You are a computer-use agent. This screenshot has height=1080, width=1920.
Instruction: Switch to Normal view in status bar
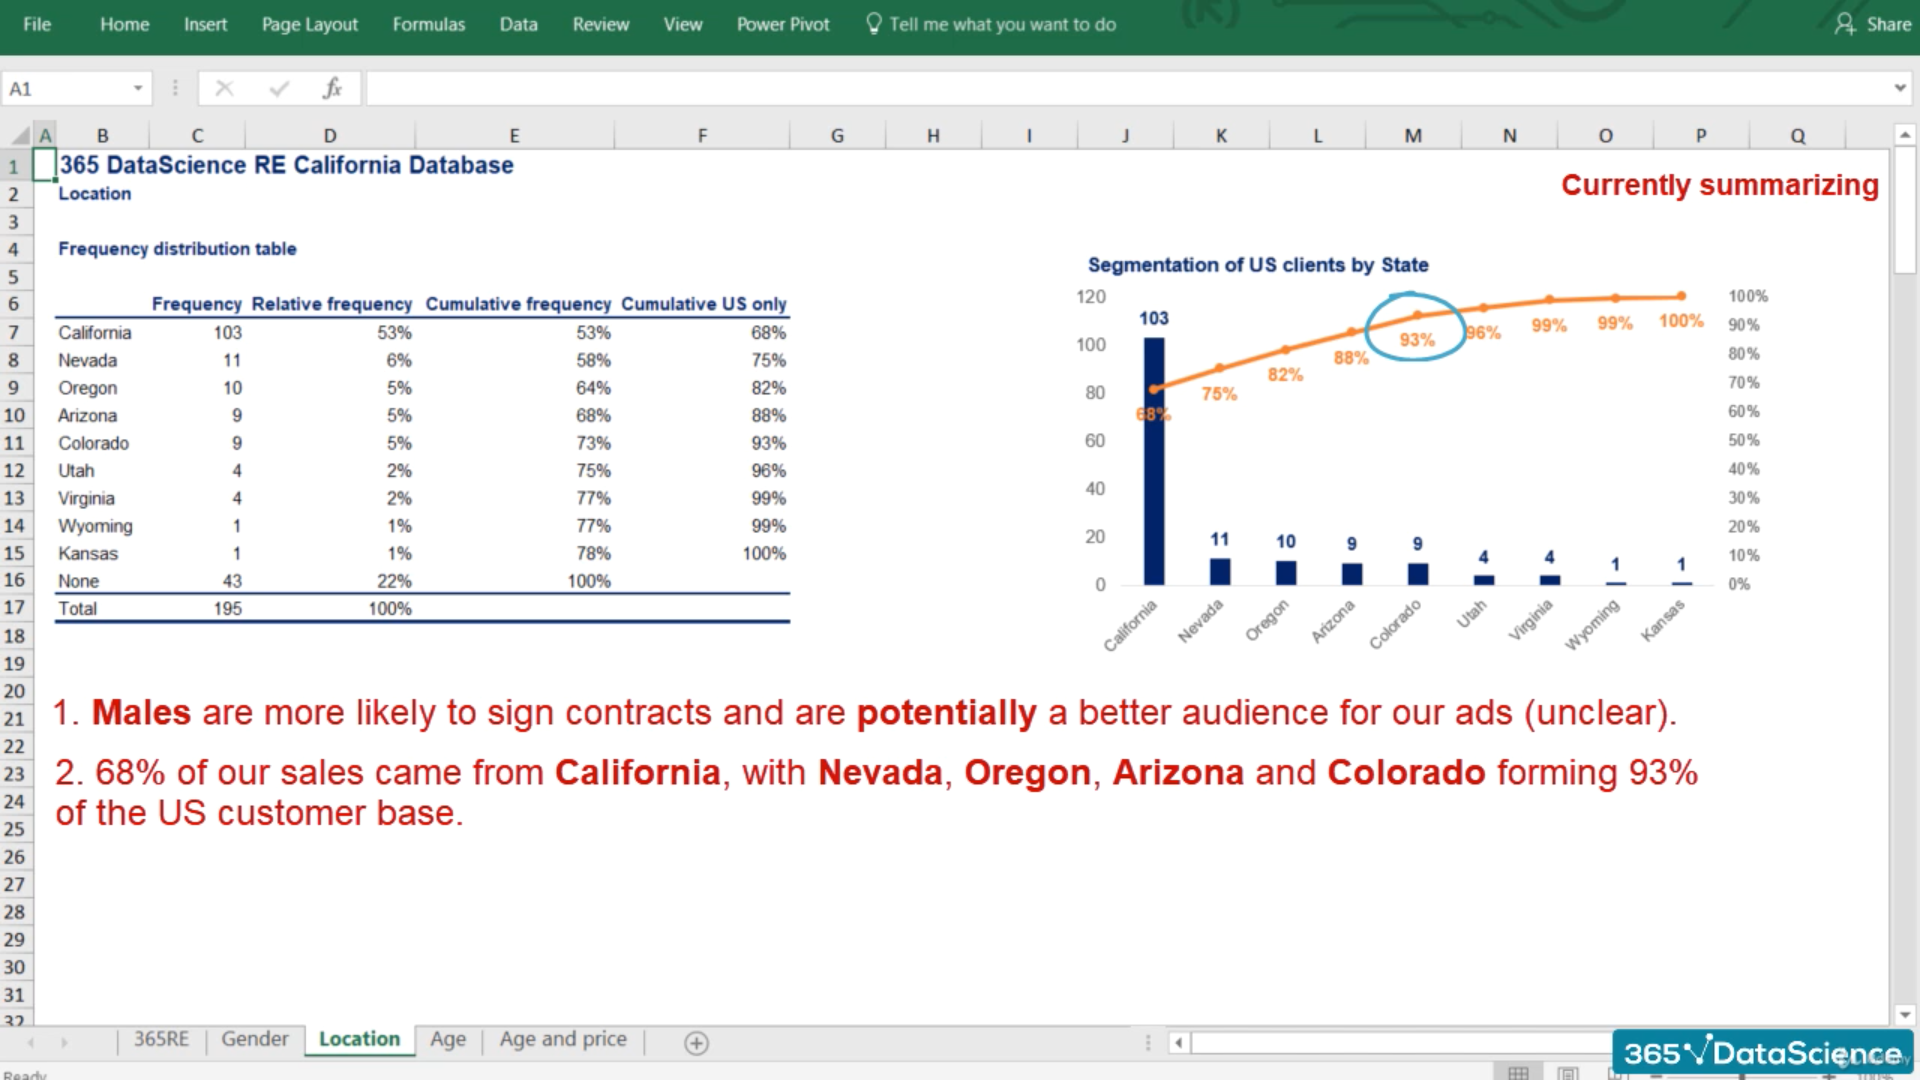[1518, 1073]
